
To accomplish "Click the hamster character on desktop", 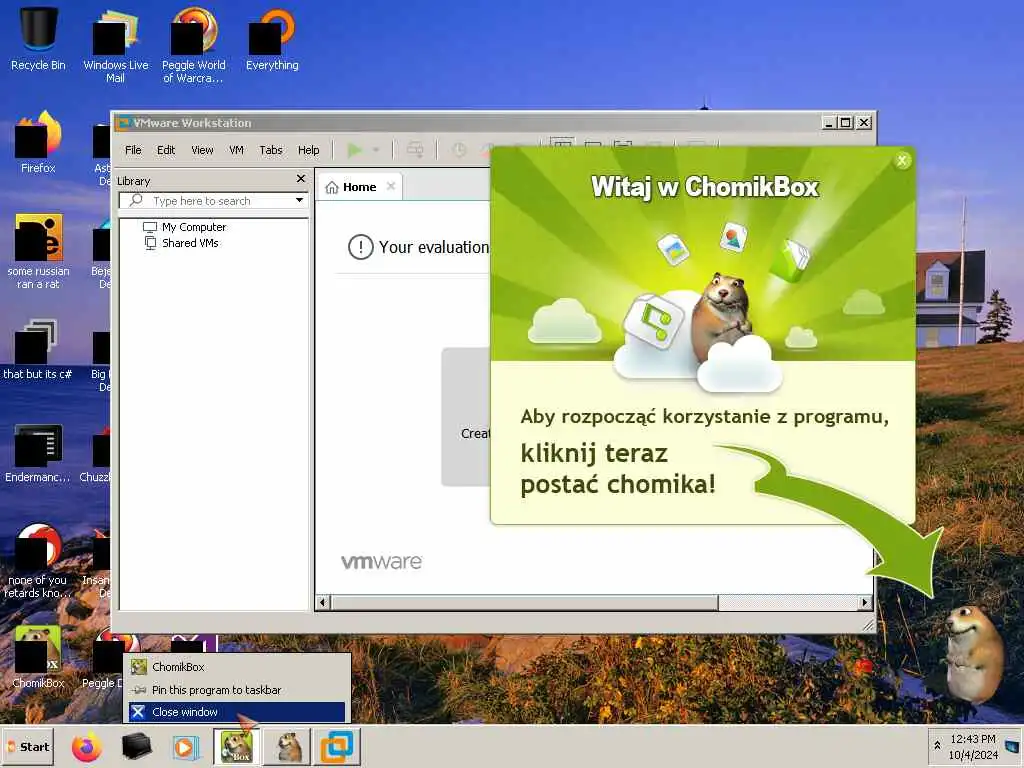I will point(974,653).
